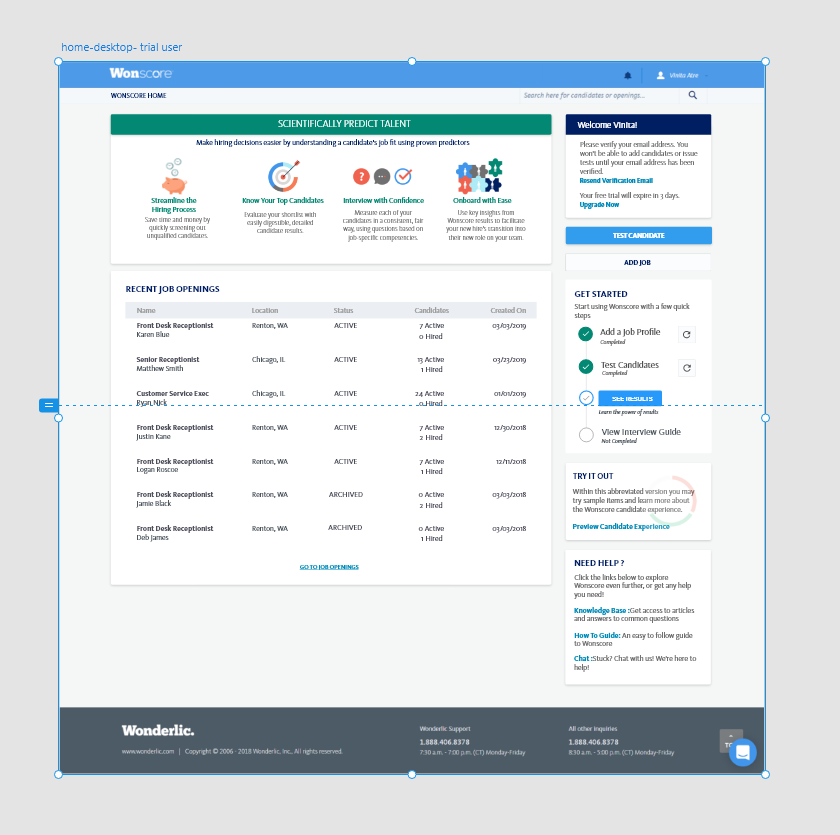Click refresh icon next to Add a Job Profile

(x=687, y=335)
